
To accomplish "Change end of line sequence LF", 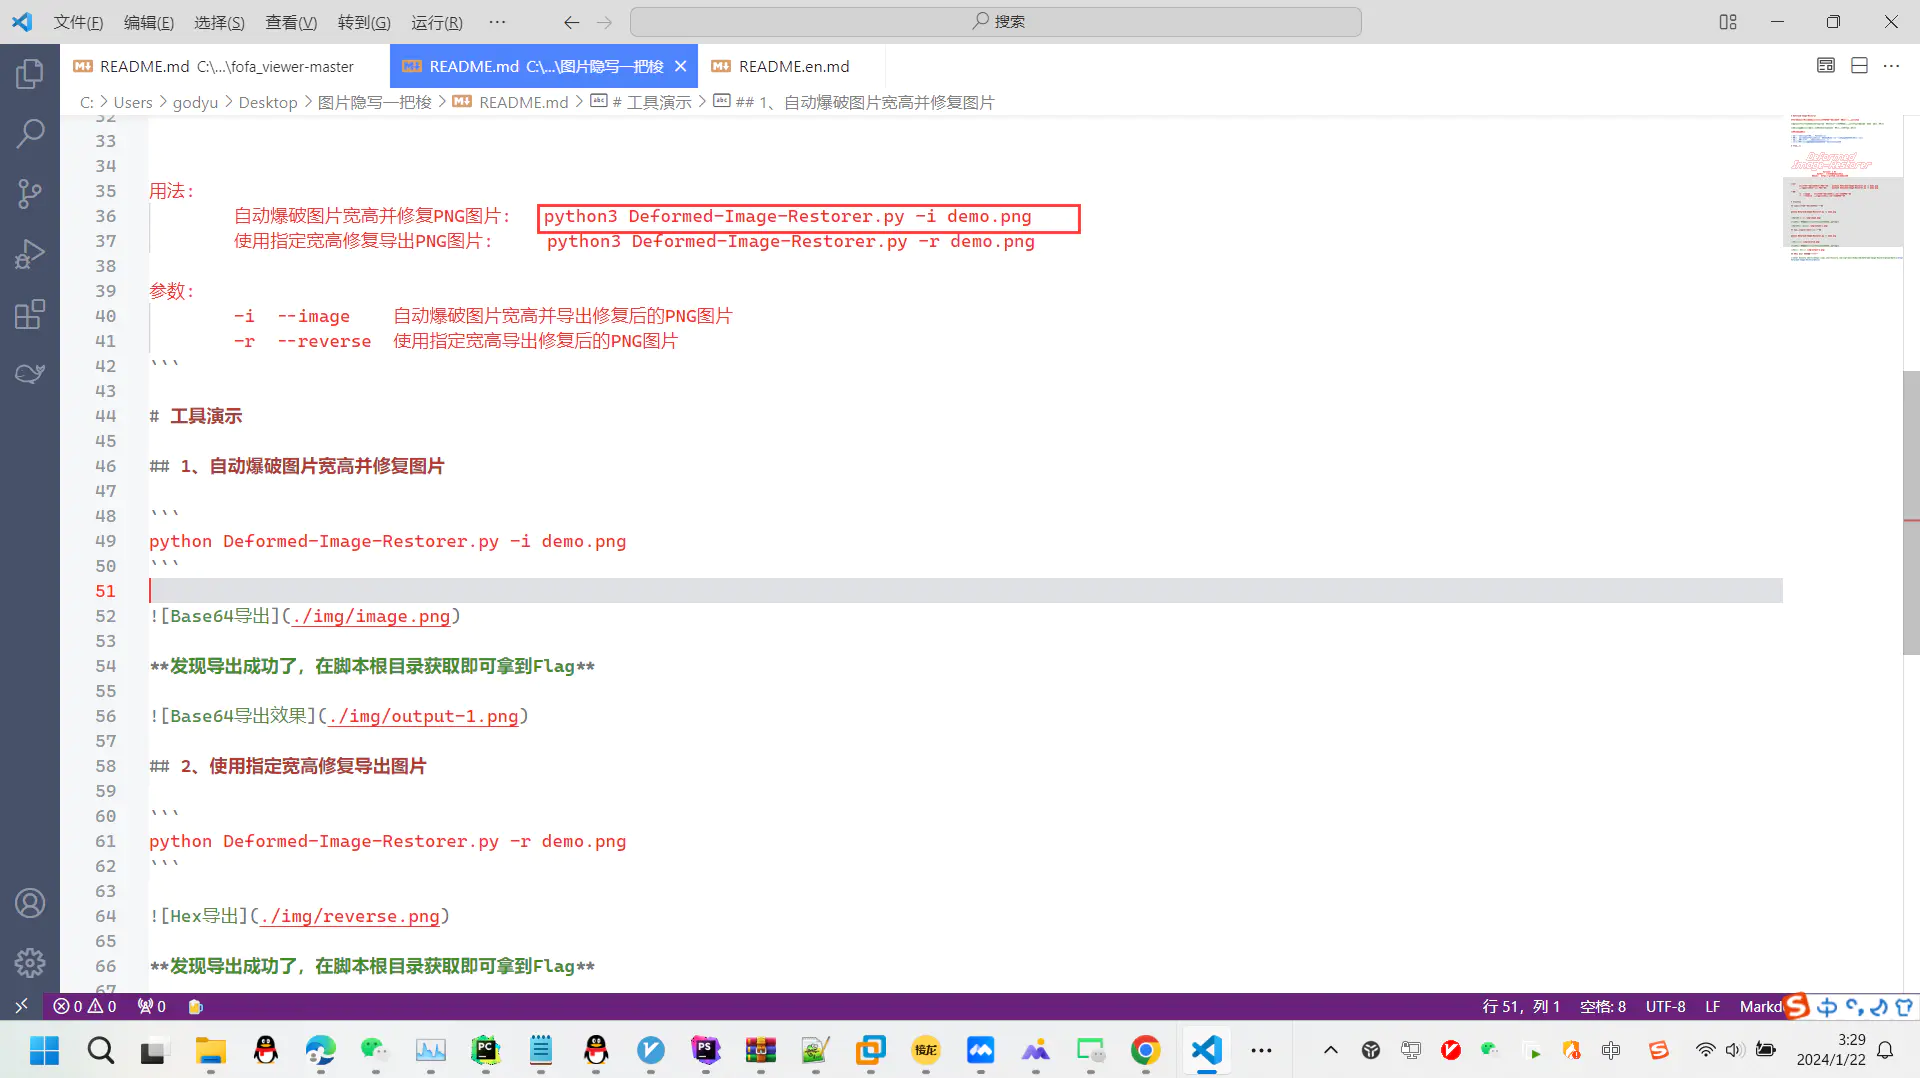I will 1712,1006.
